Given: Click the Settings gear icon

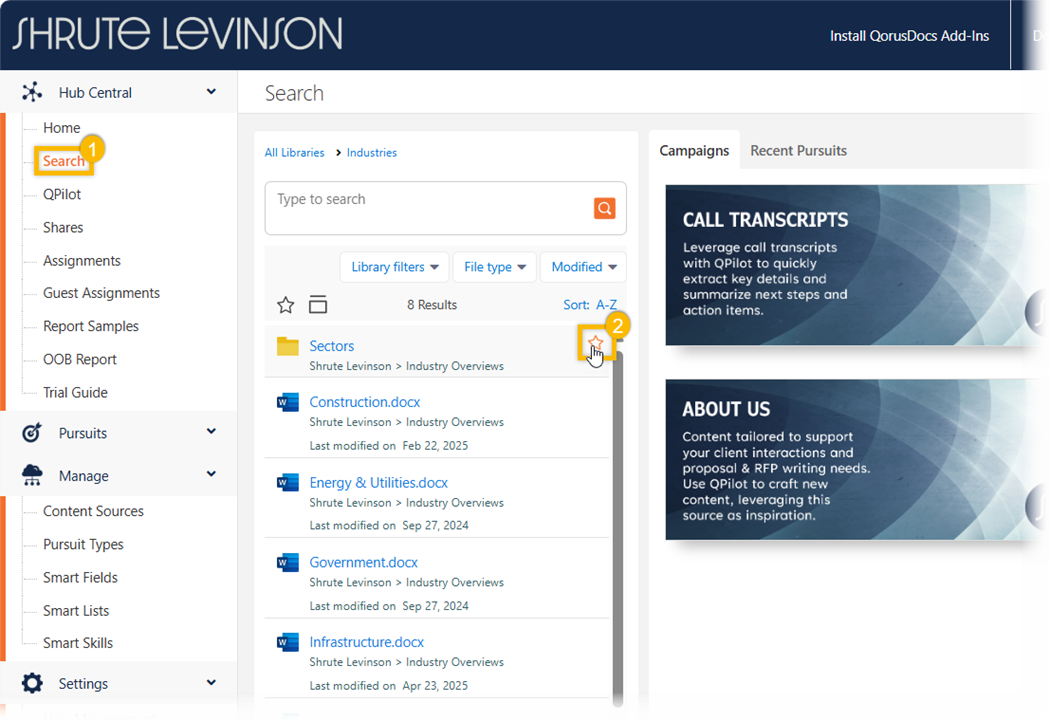Looking at the screenshot, I should point(32,684).
